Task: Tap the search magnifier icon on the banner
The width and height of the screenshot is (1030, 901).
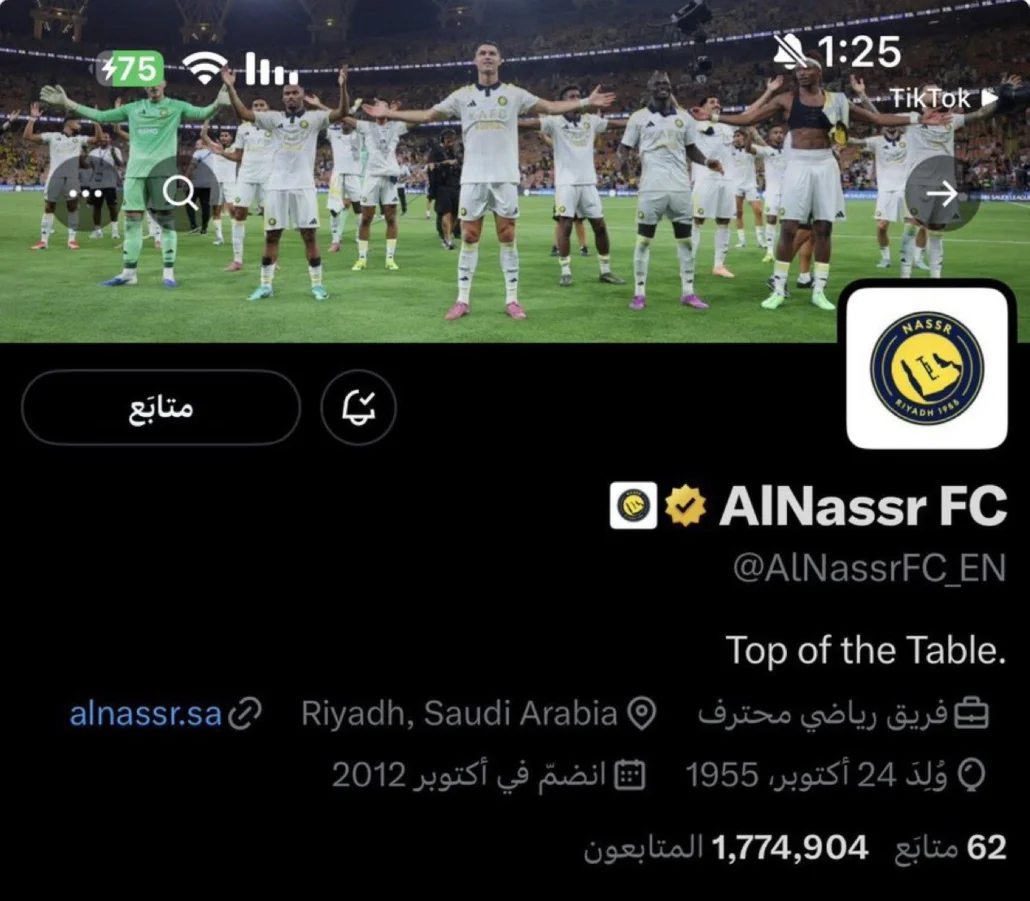Action: pos(179,193)
